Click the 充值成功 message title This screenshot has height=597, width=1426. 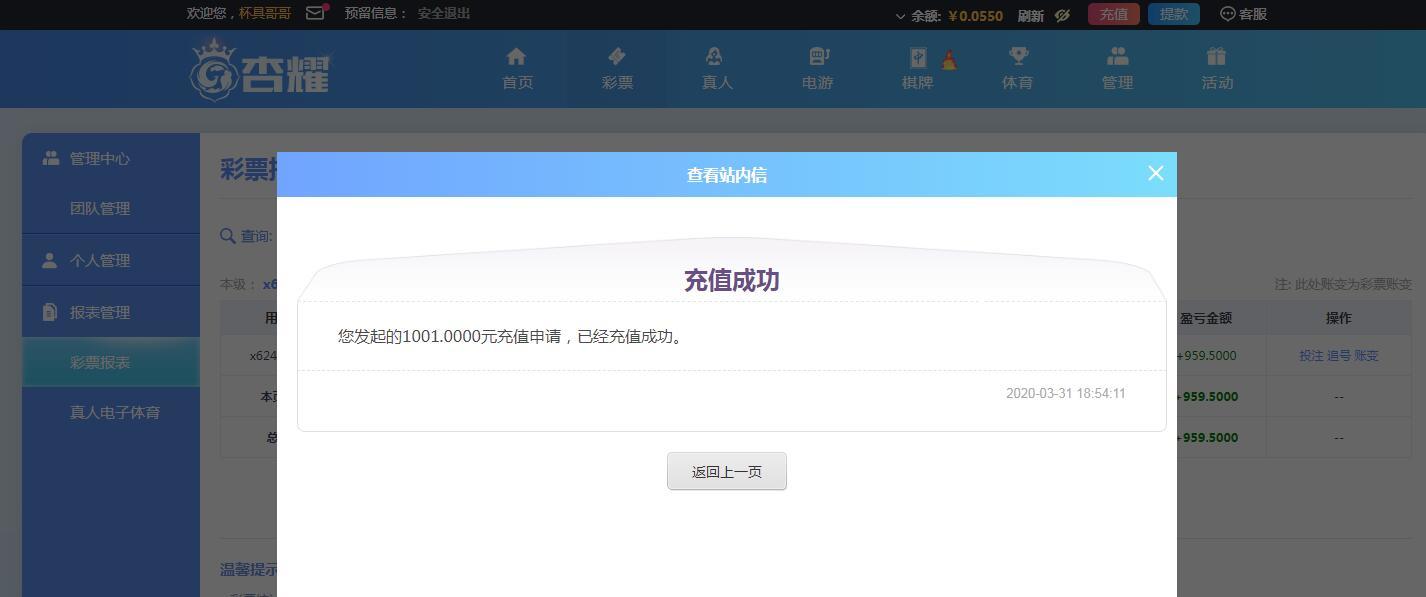coord(732,280)
